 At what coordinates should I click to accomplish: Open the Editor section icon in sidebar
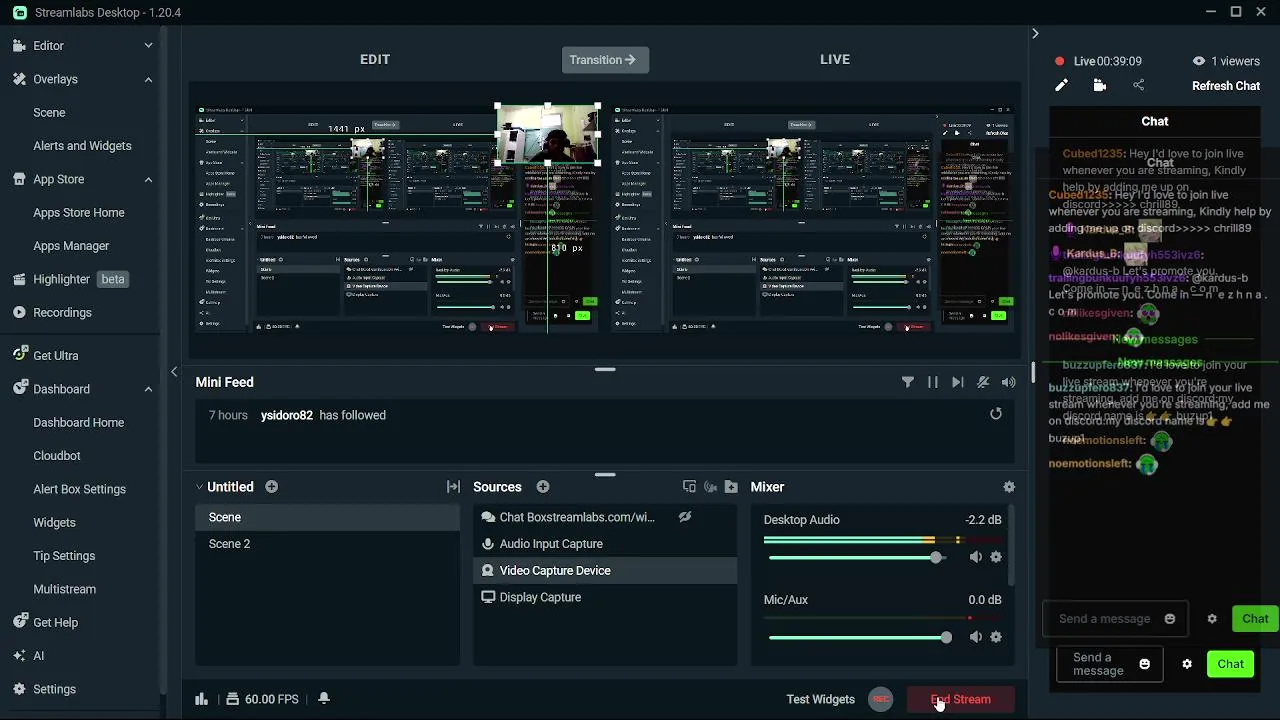(19, 46)
